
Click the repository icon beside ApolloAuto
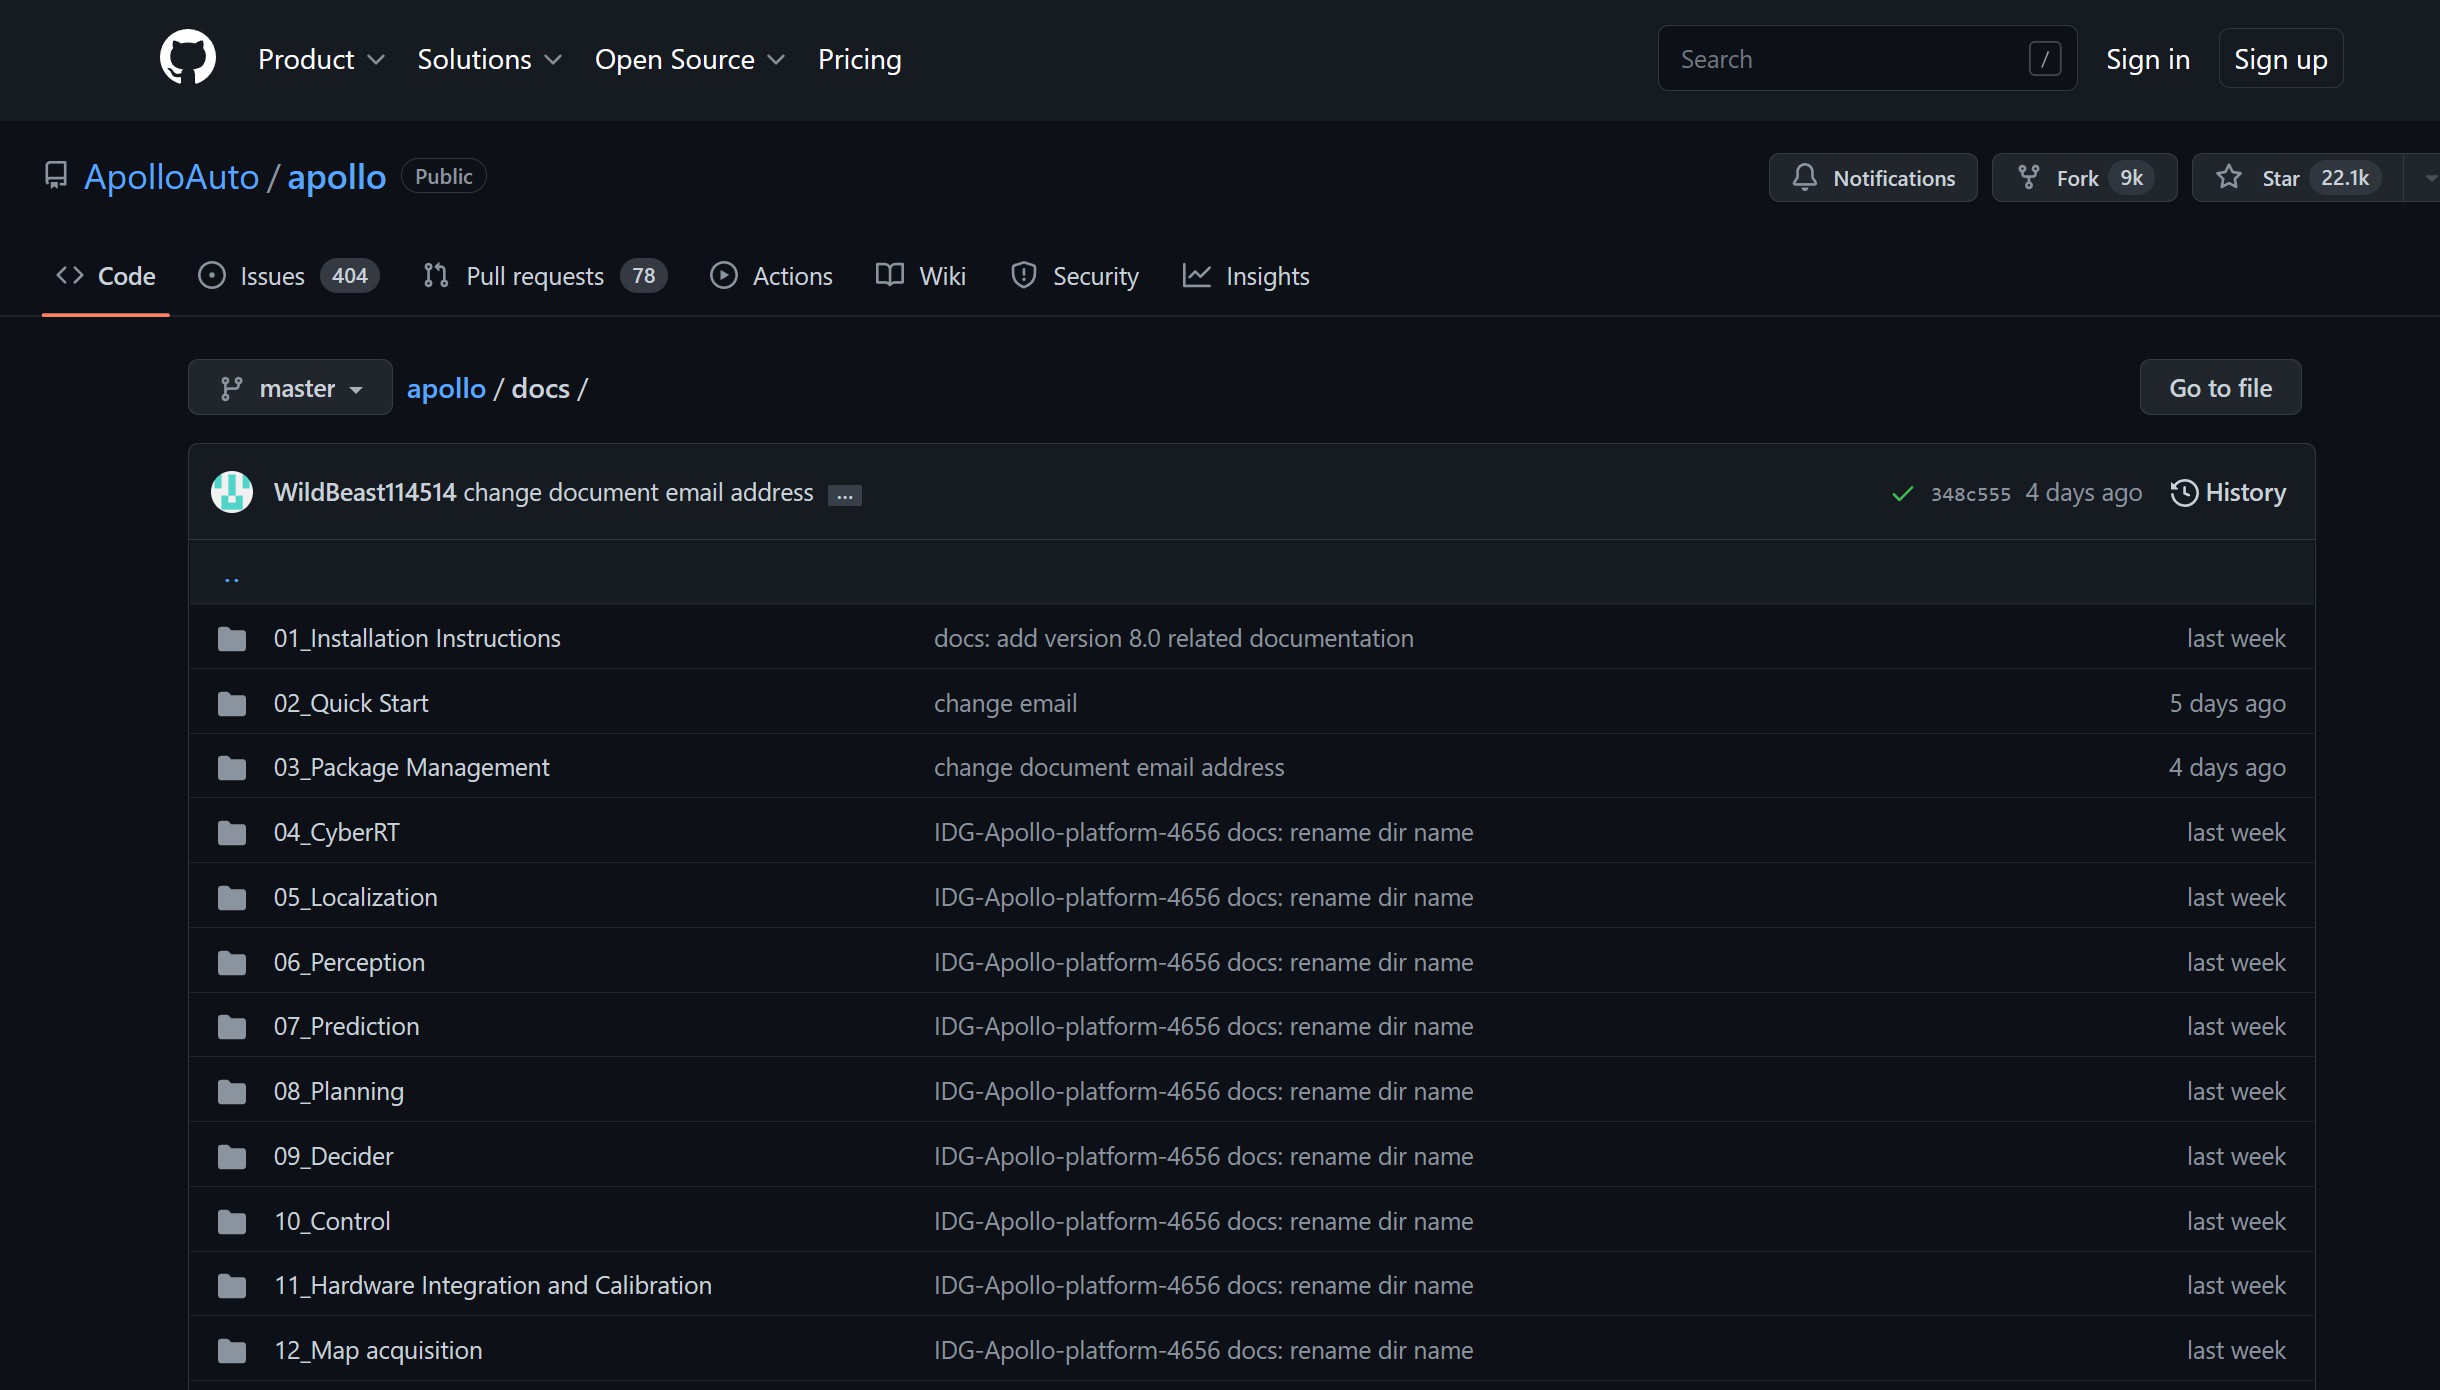(56, 176)
